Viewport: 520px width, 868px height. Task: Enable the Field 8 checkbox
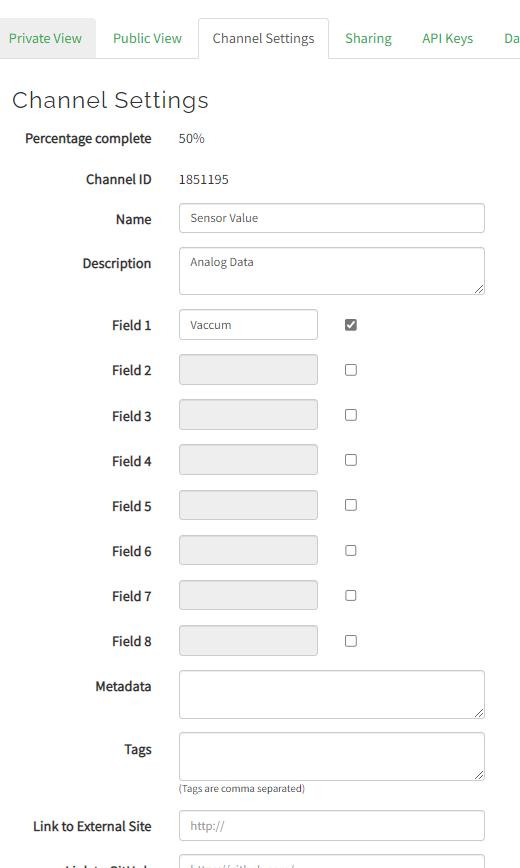351,640
